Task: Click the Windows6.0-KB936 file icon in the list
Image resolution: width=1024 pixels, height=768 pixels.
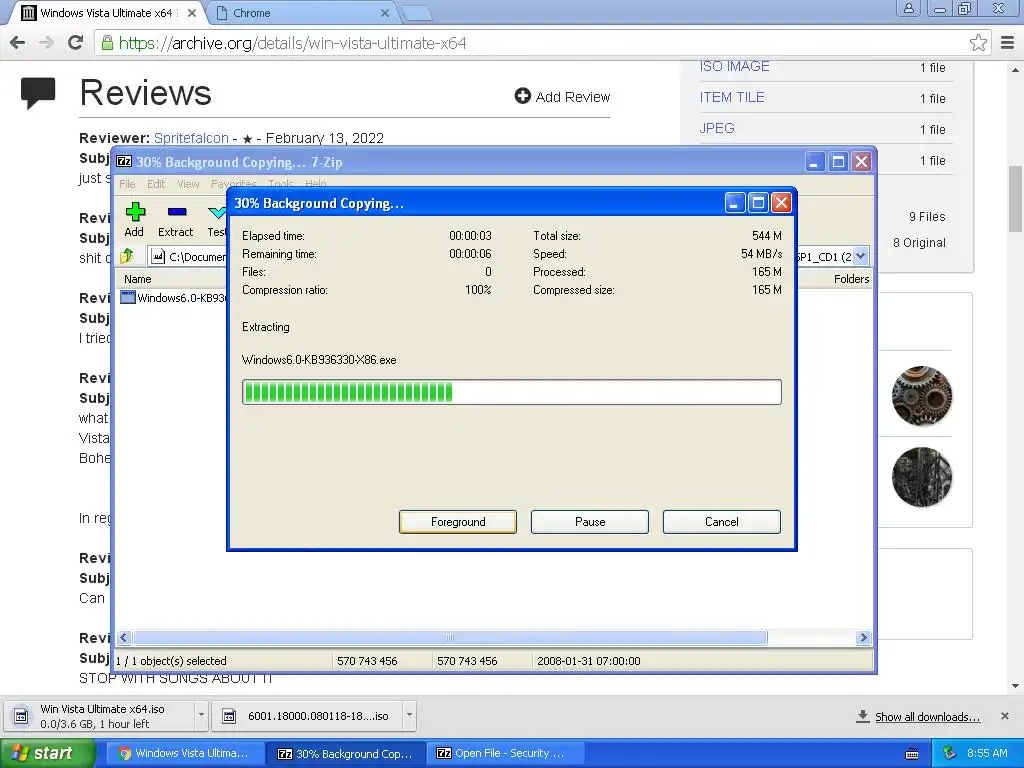Action: pyautogui.click(x=127, y=298)
